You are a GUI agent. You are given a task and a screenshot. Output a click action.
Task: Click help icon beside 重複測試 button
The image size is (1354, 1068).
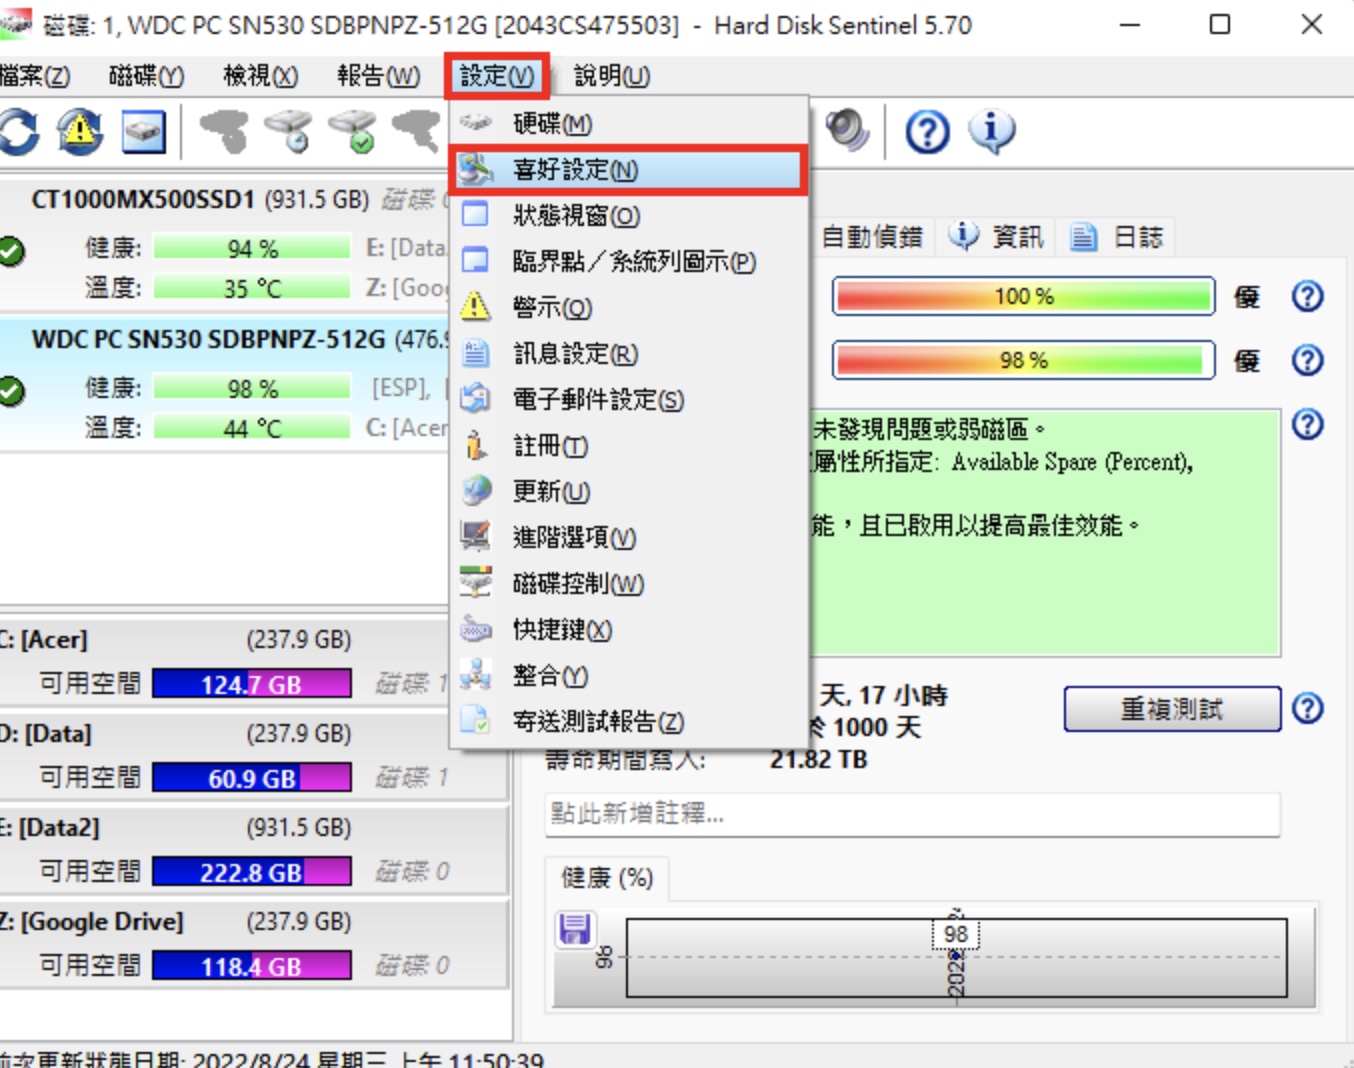[x=1308, y=709]
